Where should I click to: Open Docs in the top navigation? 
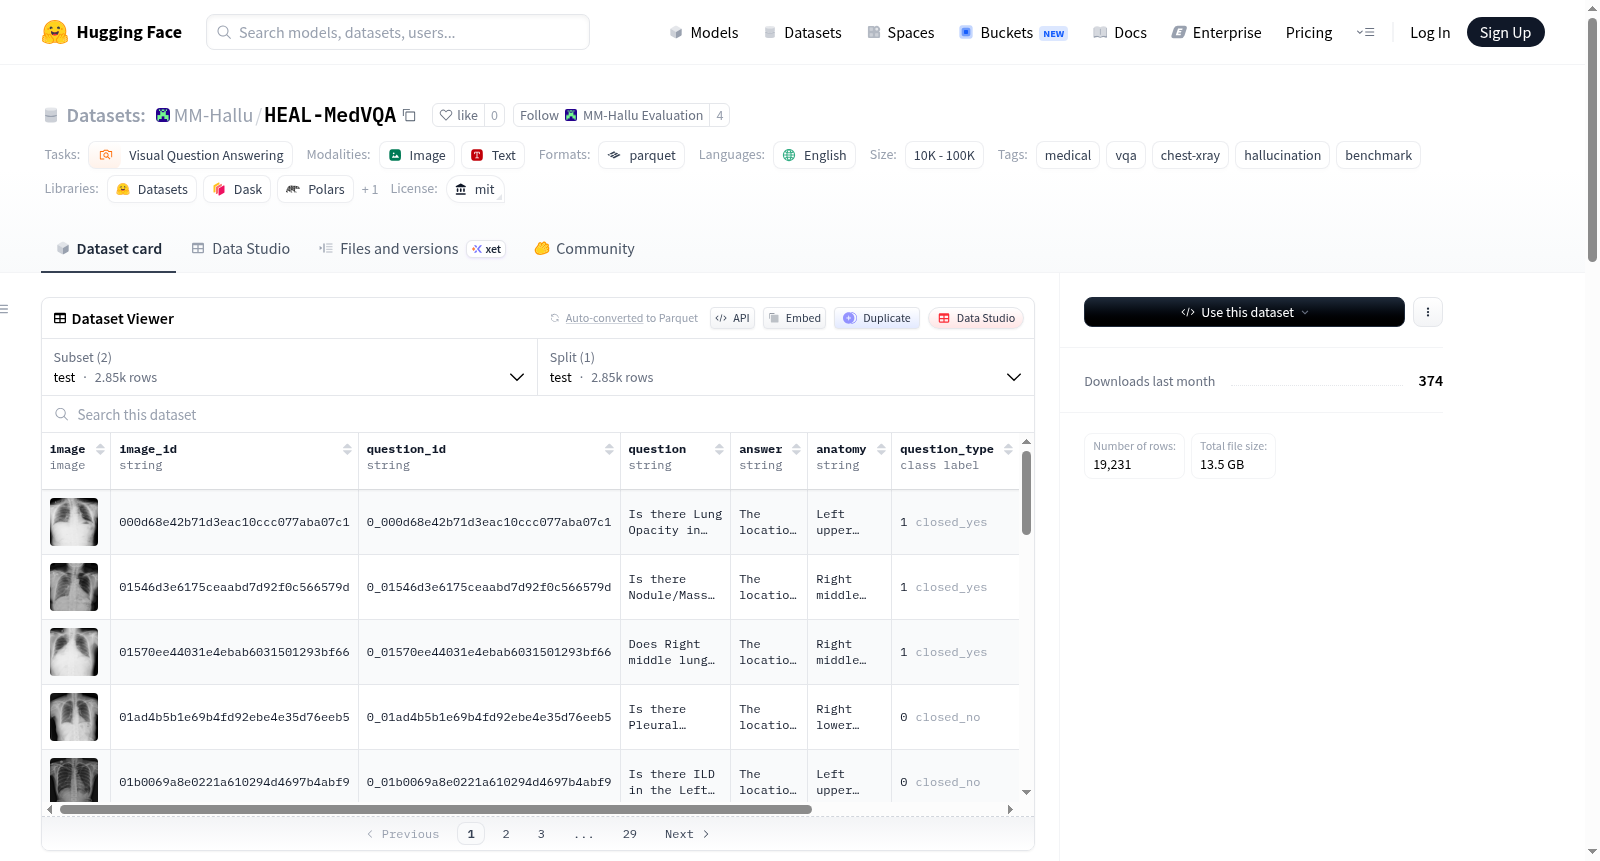pos(1119,32)
